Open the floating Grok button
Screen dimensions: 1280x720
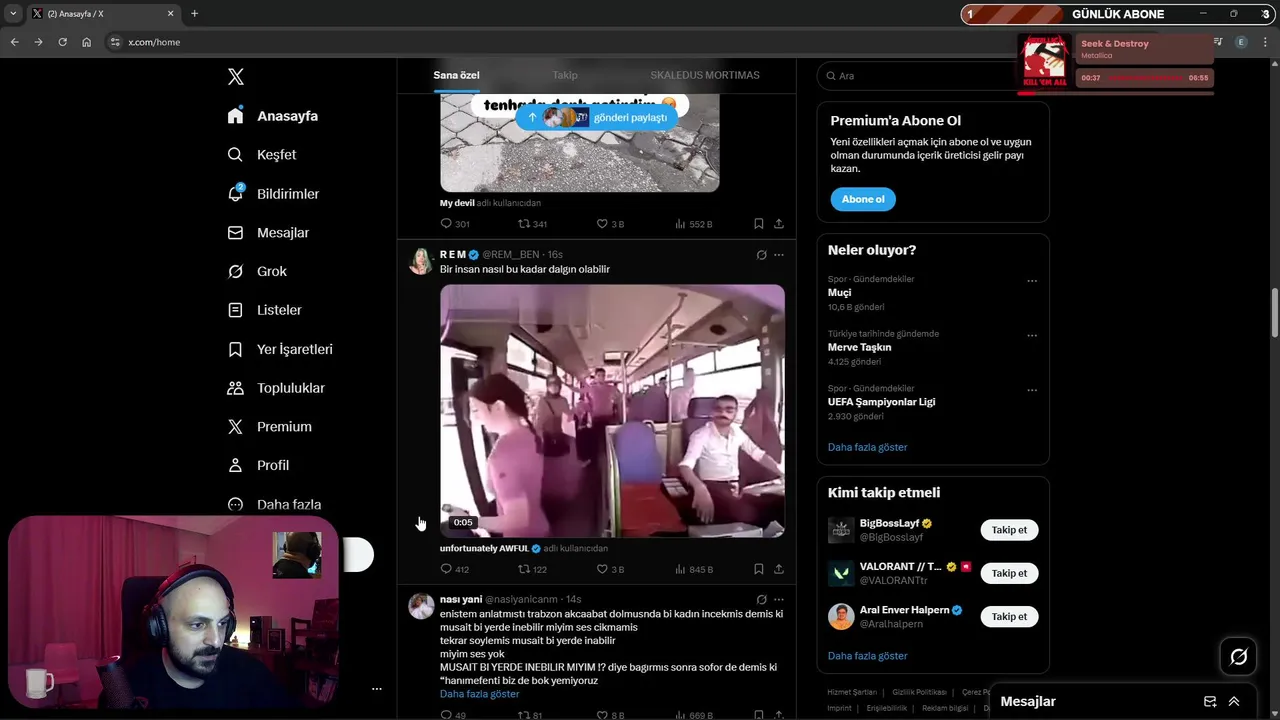coord(1238,657)
